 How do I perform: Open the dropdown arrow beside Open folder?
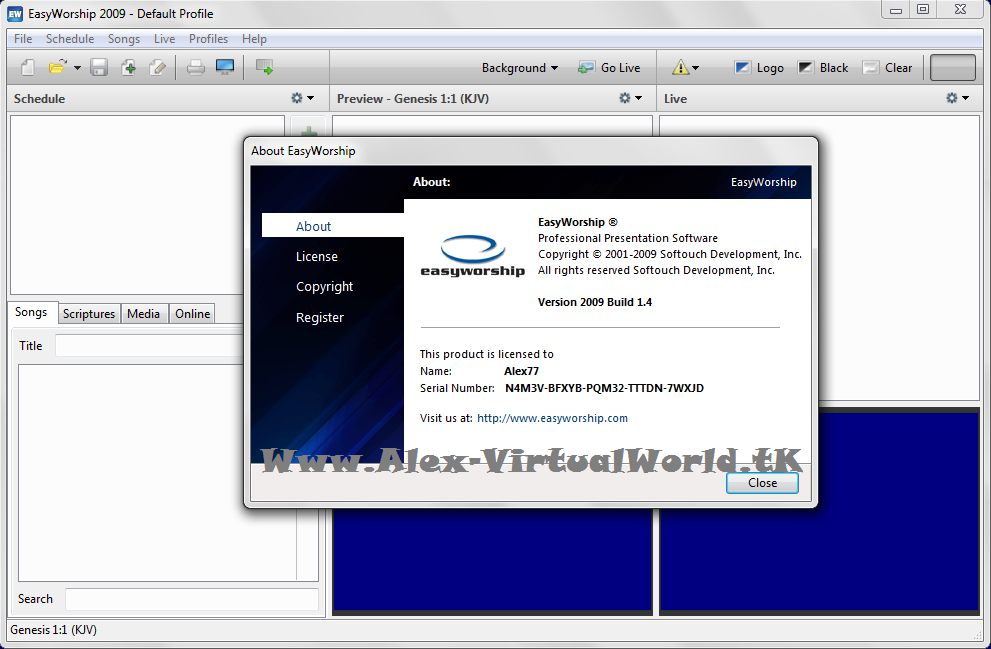tap(77, 68)
